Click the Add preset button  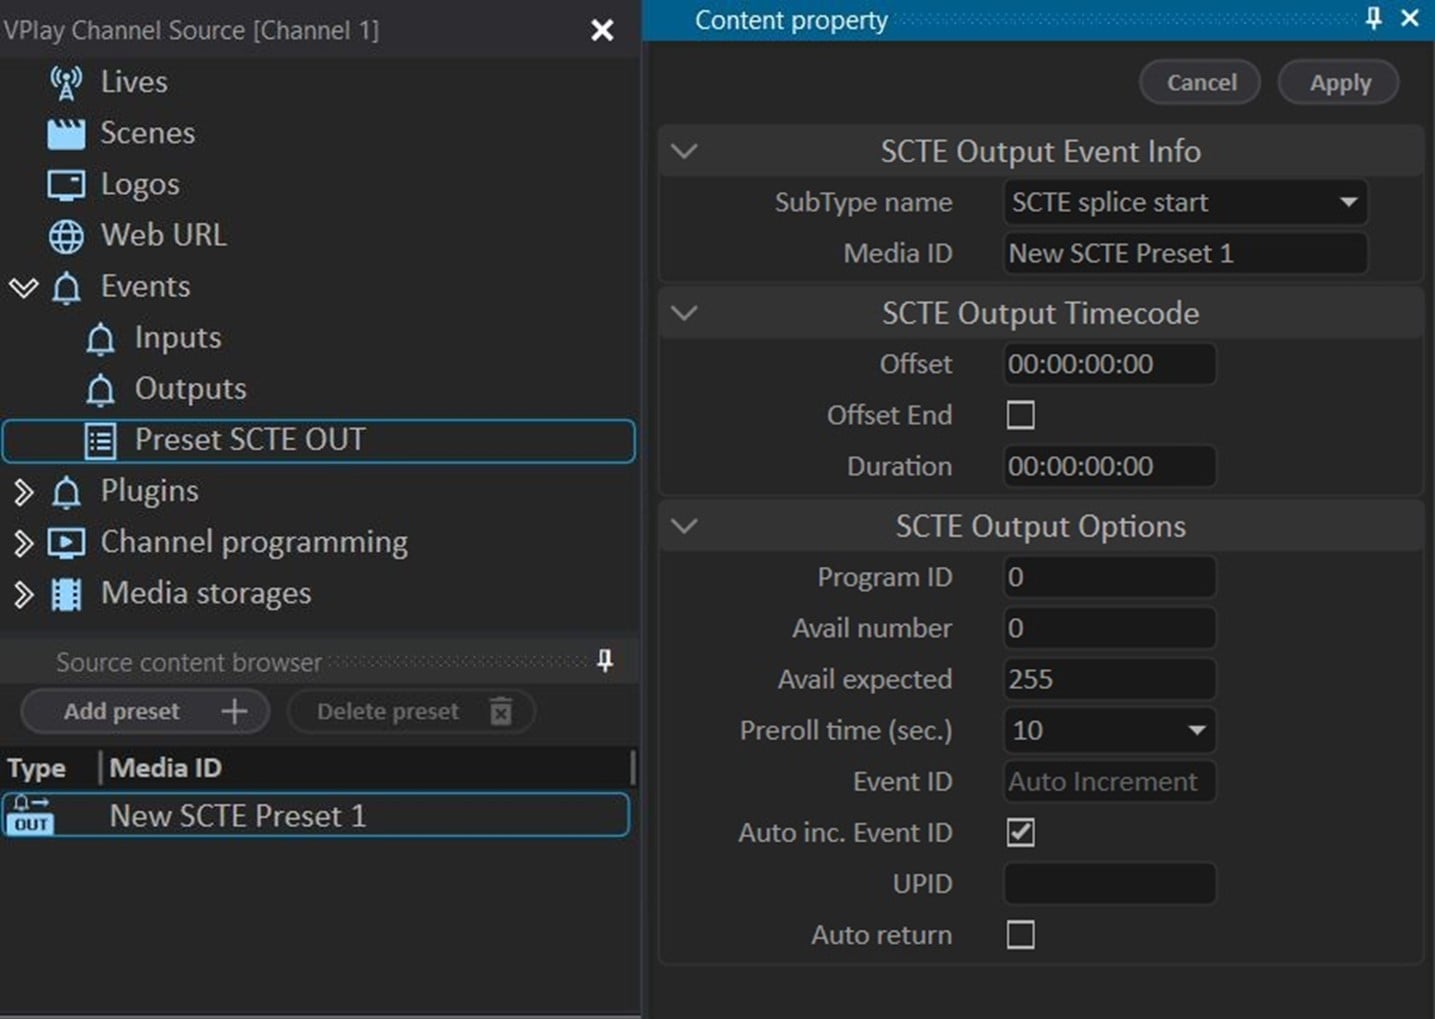click(145, 711)
